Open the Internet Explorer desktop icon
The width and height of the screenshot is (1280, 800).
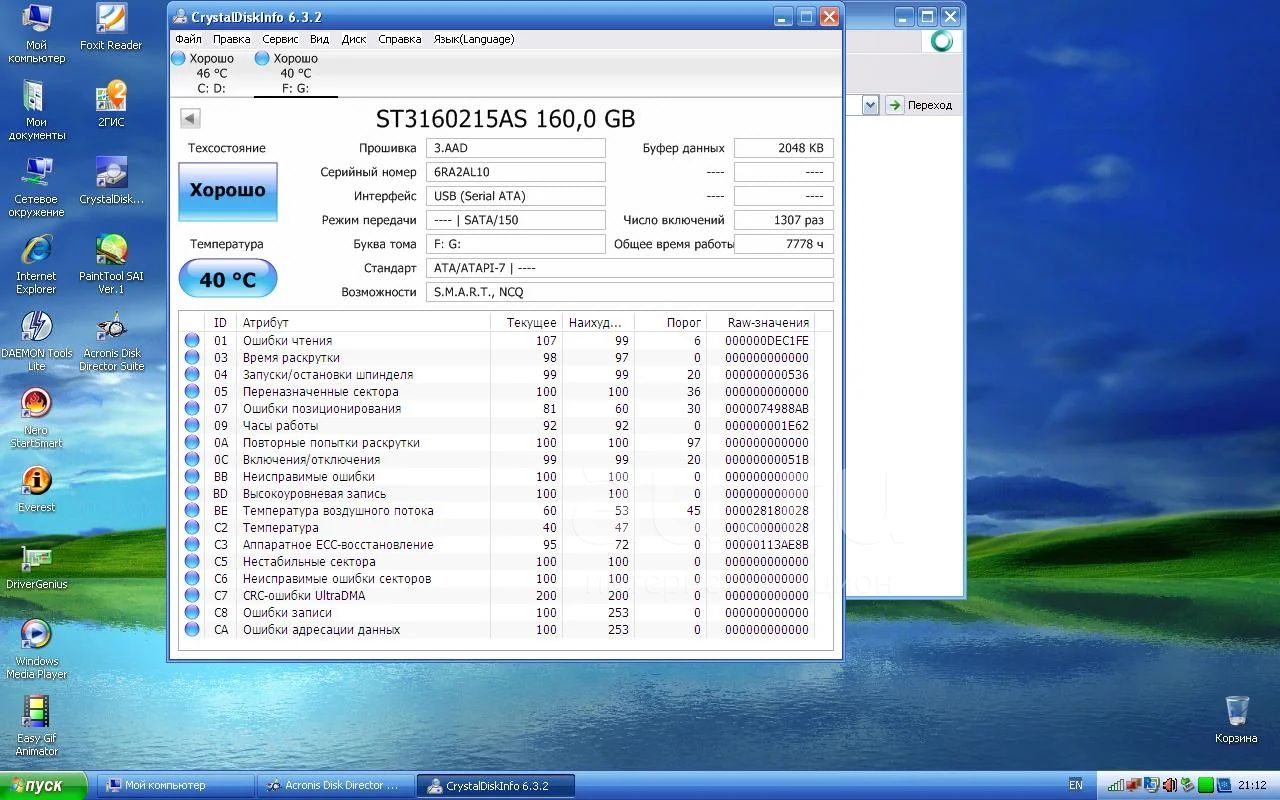coord(37,264)
